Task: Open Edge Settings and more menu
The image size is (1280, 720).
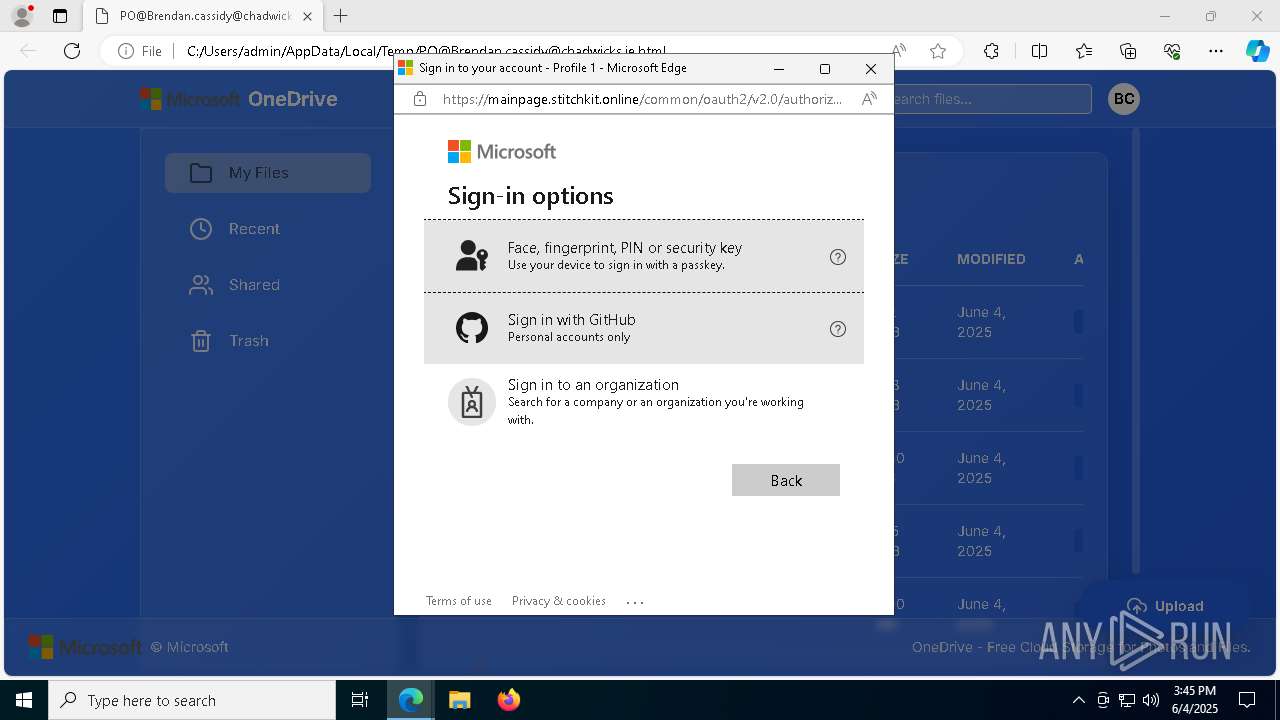Action: point(1216,51)
